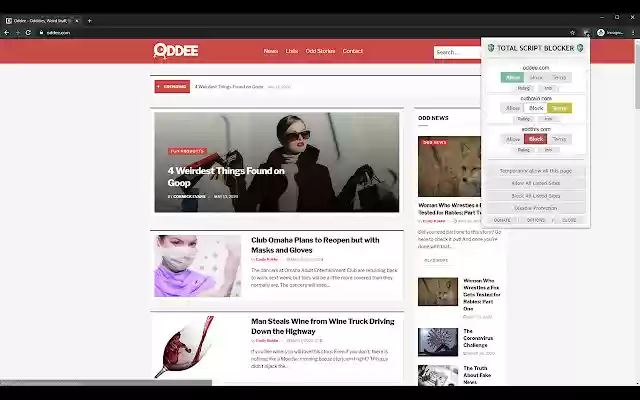640x400 pixels.
Task: Open the Options button in popup footer
Action: (535, 219)
